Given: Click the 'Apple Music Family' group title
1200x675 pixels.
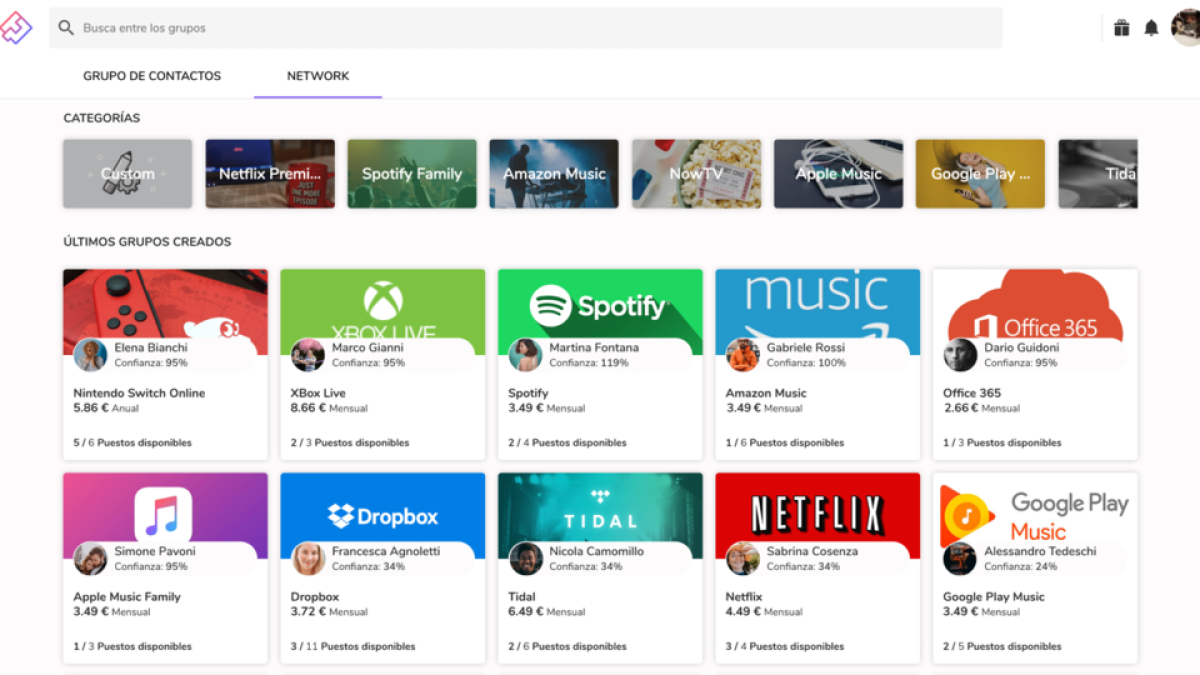Looking at the screenshot, I should tap(127, 597).
